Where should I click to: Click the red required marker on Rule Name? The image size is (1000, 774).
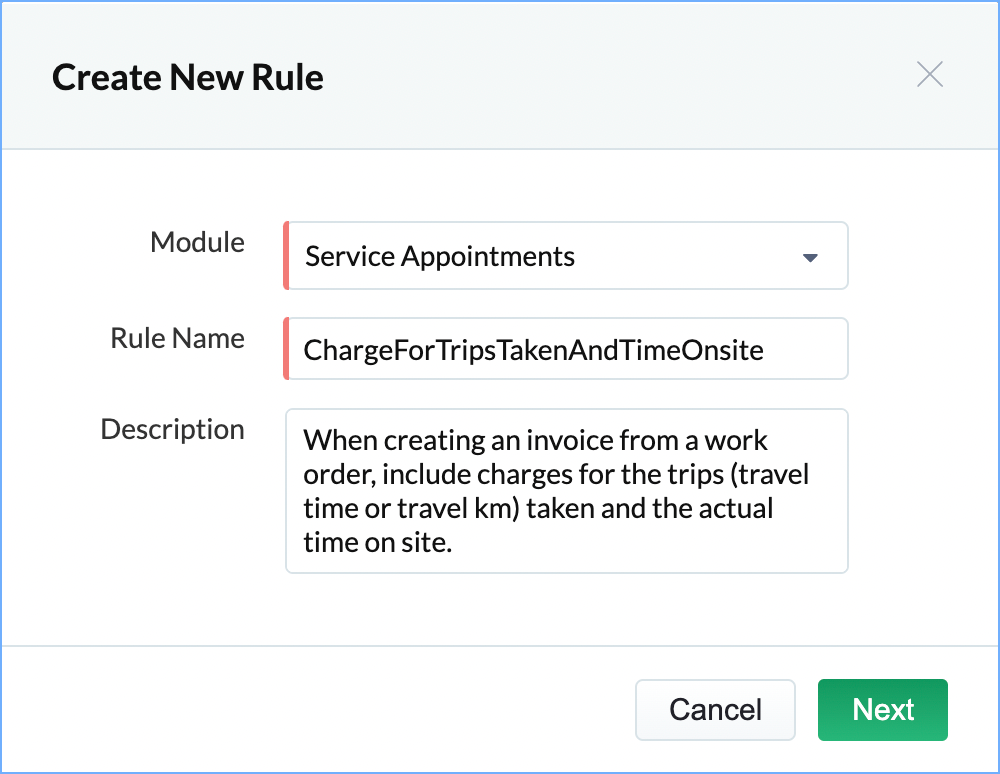[x=286, y=349]
